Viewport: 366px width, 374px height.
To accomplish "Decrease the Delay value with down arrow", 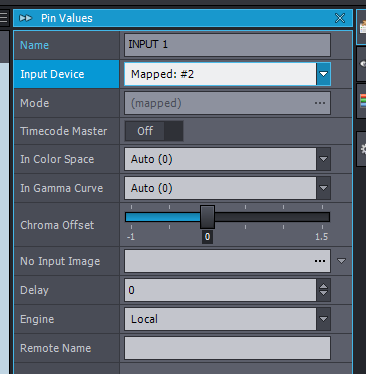I will click(x=323, y=293).
